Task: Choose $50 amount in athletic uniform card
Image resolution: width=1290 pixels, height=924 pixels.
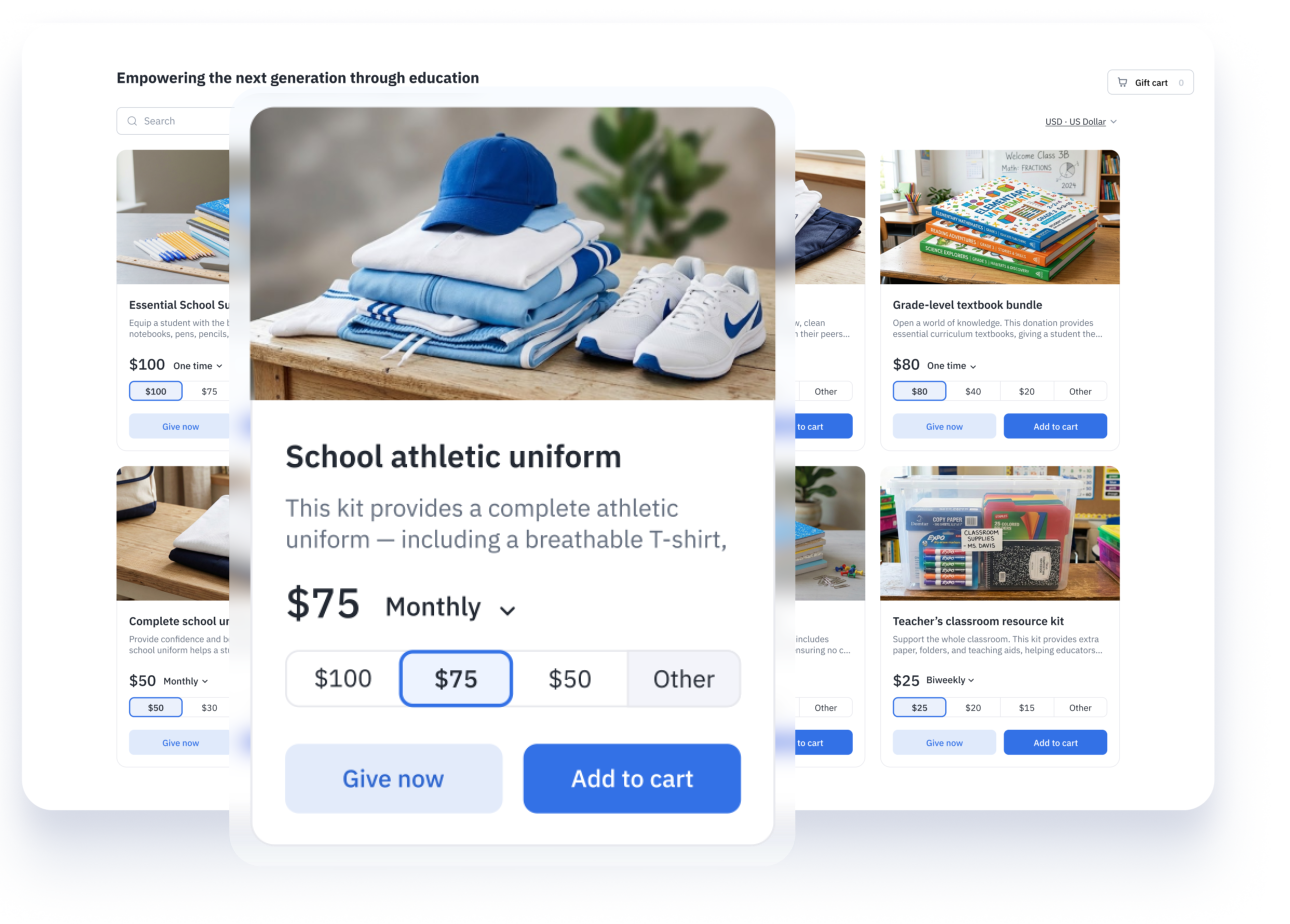Action: click(570, 679)
